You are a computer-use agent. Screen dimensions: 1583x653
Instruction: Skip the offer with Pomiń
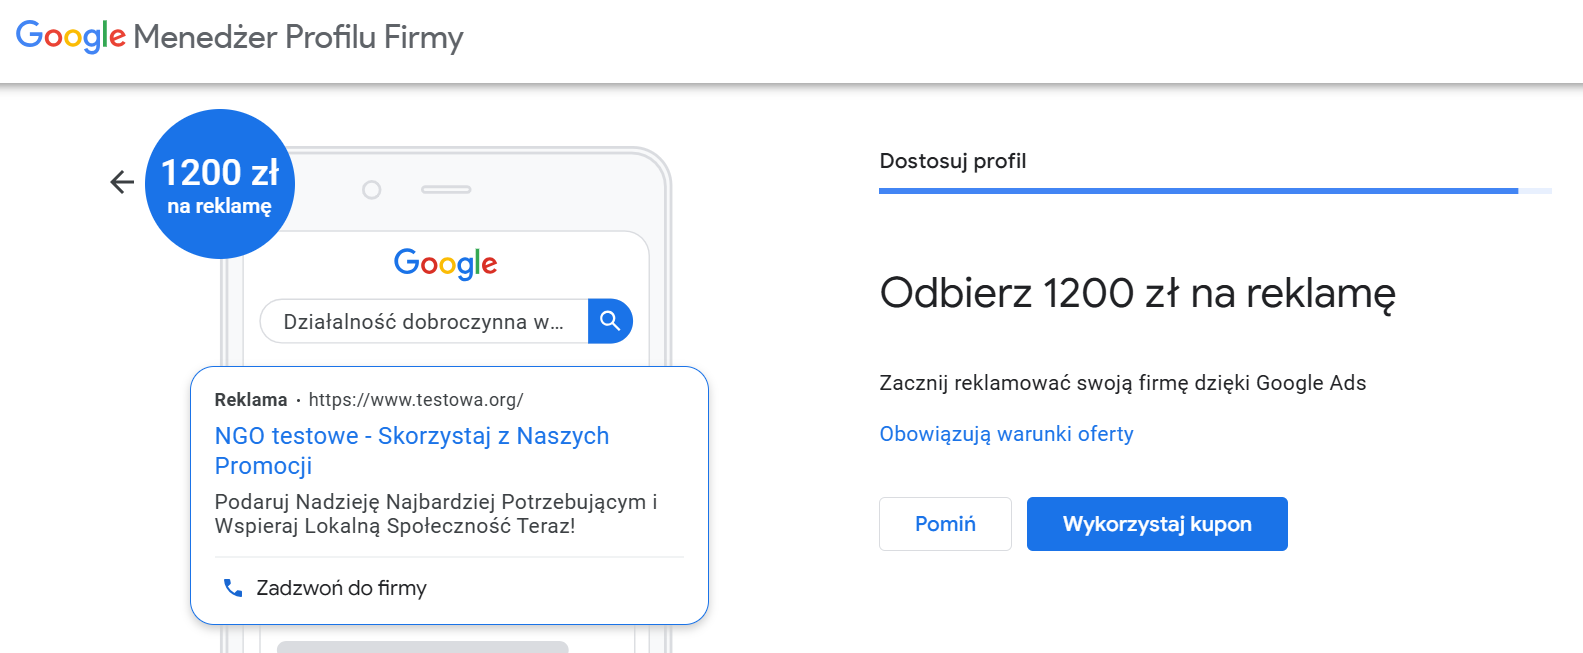(945, 524)
